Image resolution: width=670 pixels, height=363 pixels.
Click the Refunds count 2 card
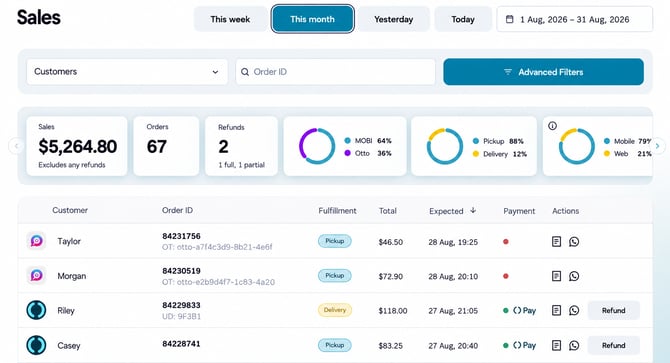(241, 146)
